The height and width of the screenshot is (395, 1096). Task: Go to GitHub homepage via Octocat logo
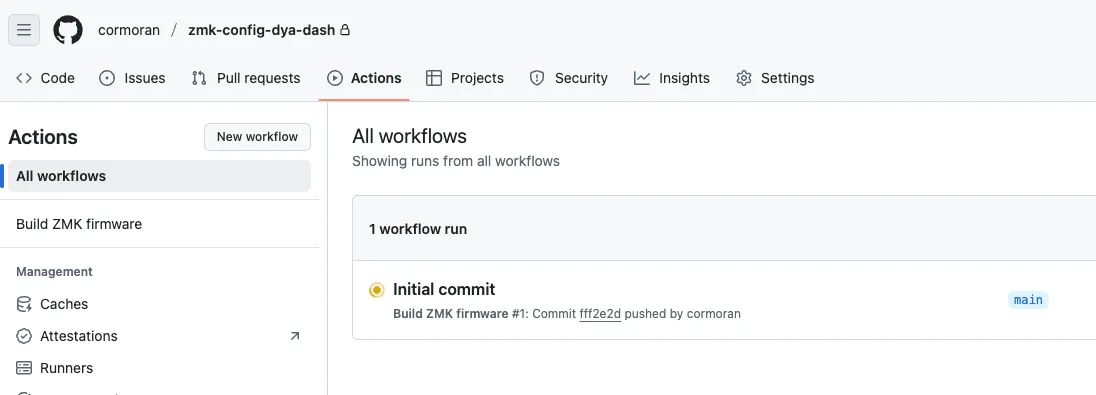(x=68, y=30)
